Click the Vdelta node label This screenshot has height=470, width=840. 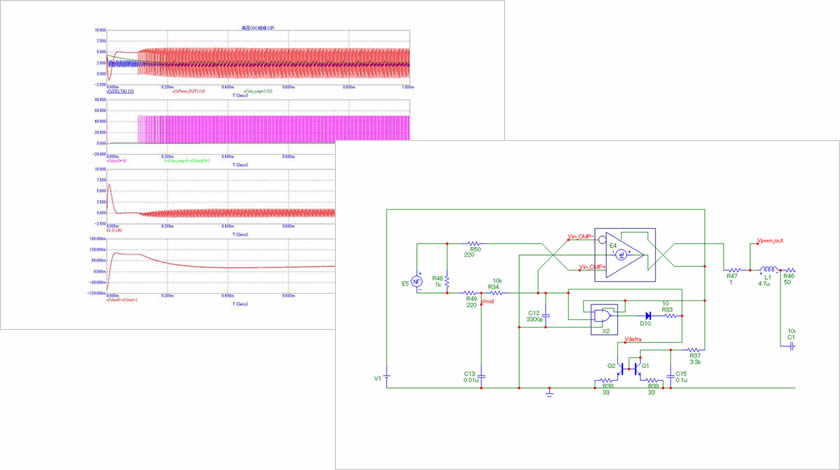pos(633,339)
